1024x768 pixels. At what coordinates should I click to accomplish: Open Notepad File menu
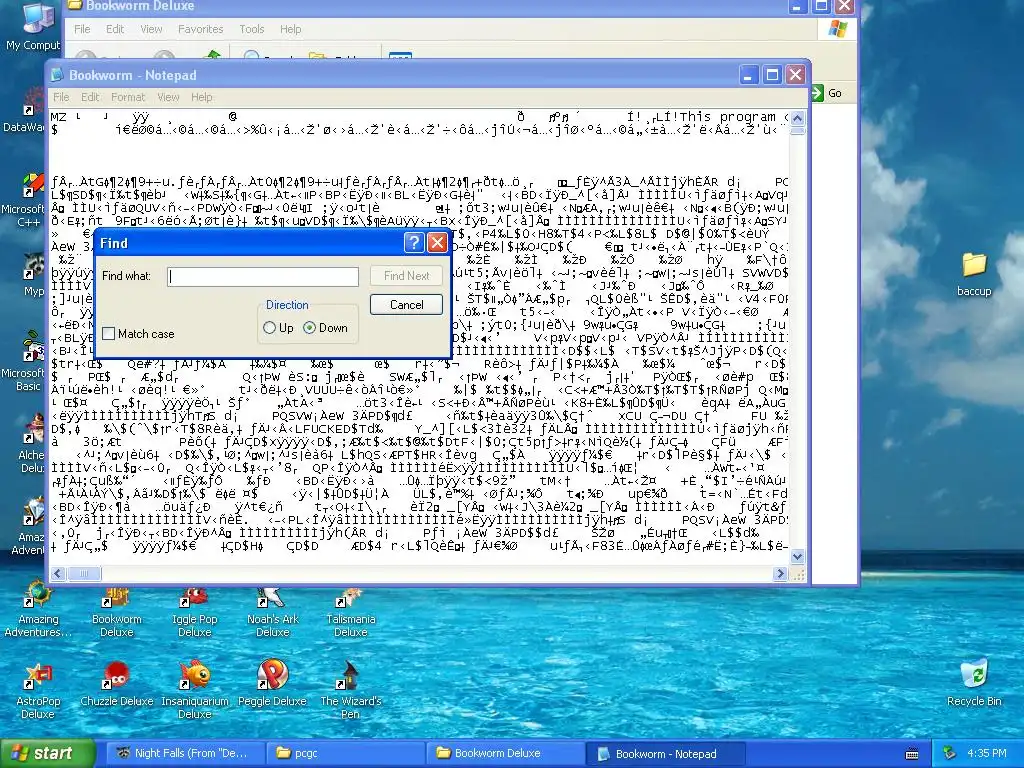point(61,97)
